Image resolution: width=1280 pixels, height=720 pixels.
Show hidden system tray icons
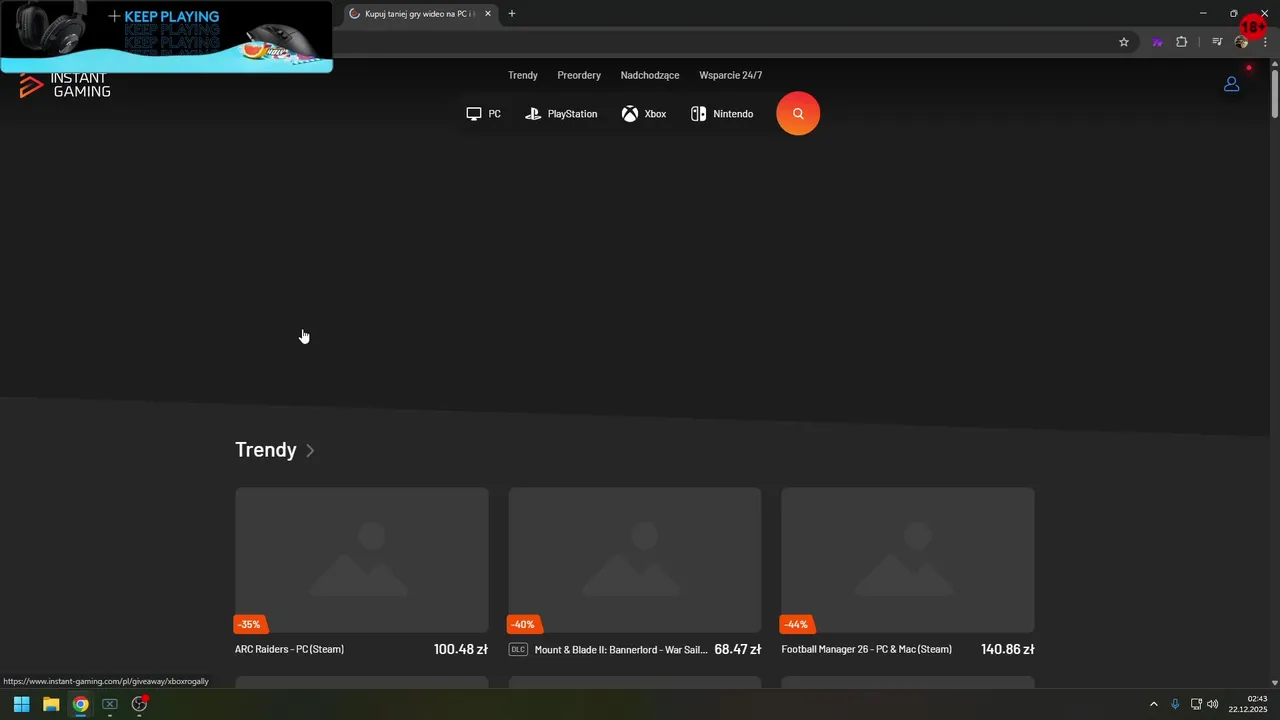(1153, 704)
